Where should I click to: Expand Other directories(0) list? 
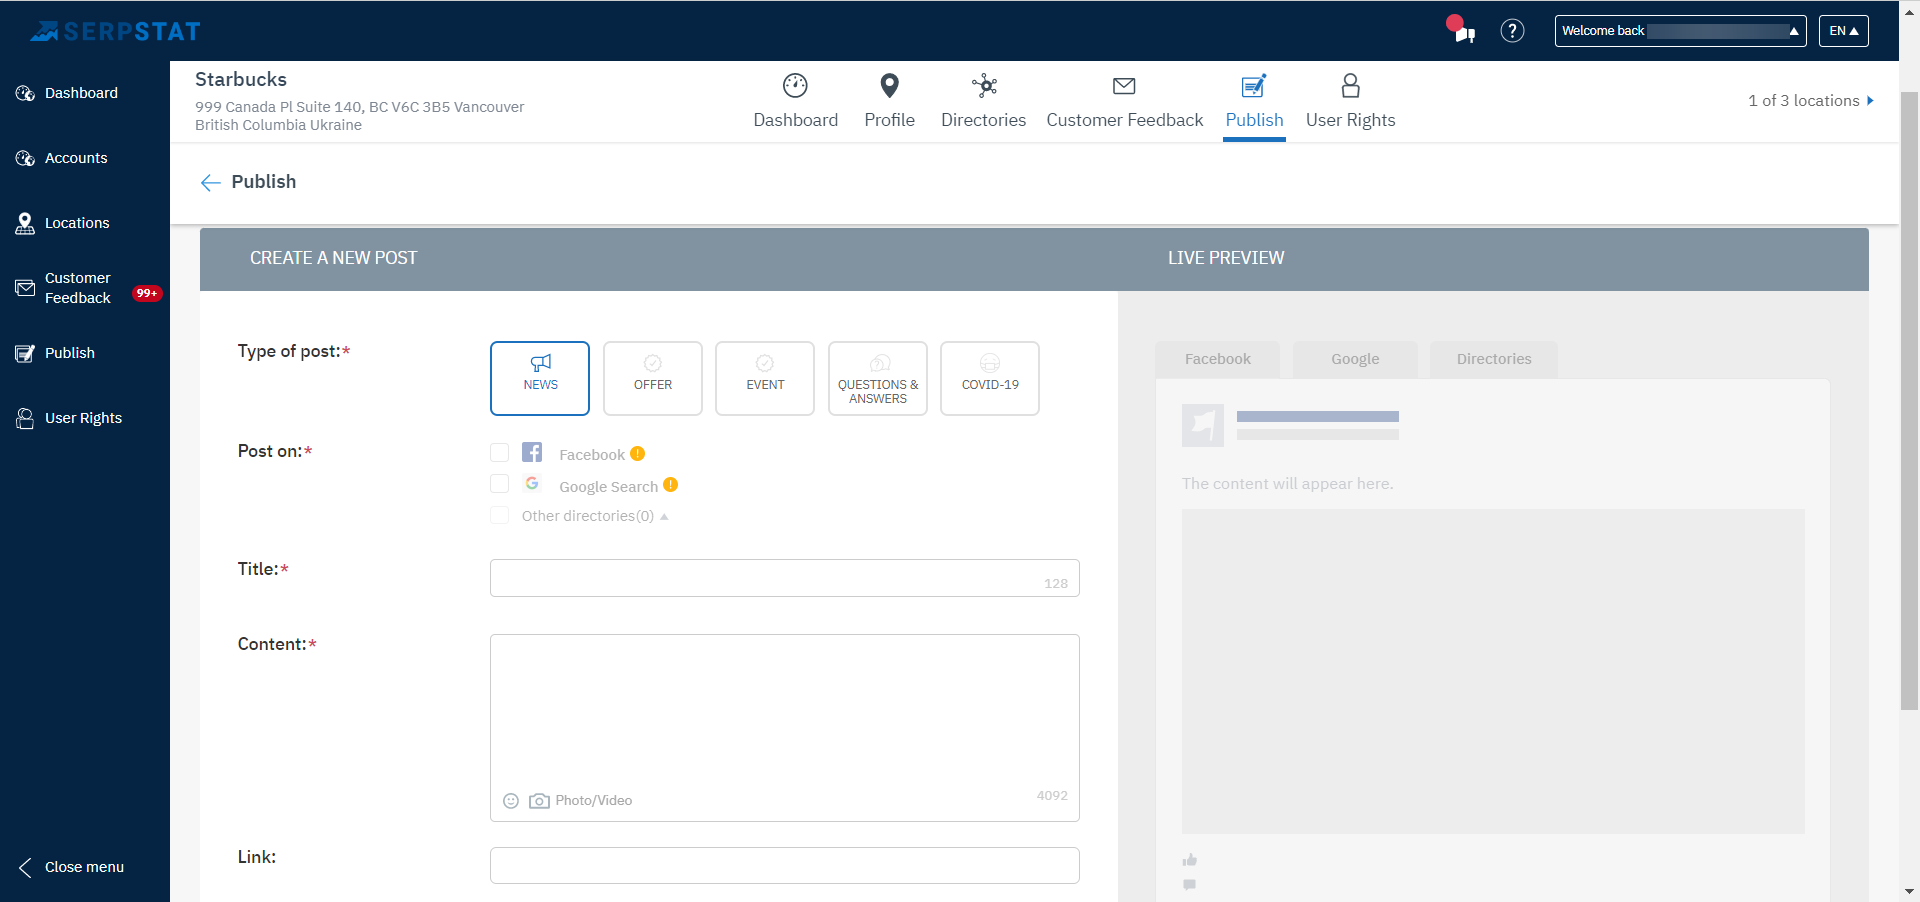tap(664, 517)
